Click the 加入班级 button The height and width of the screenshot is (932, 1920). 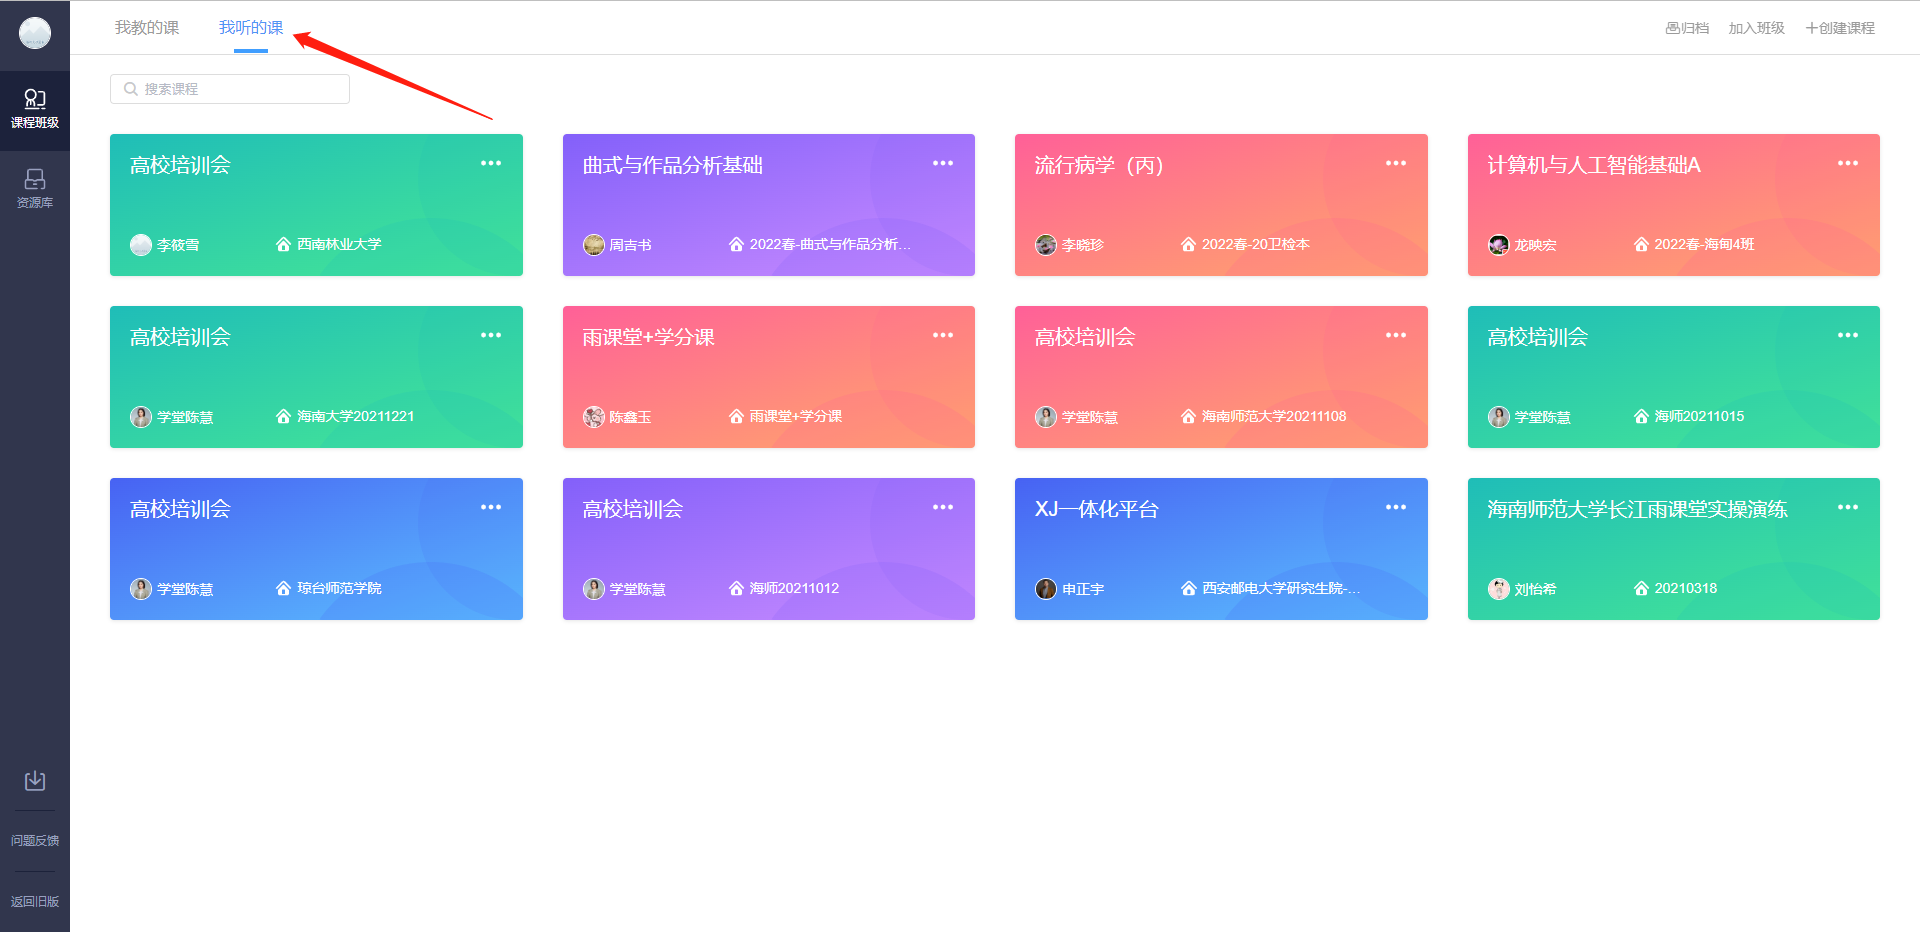(x=1756, y=28)
